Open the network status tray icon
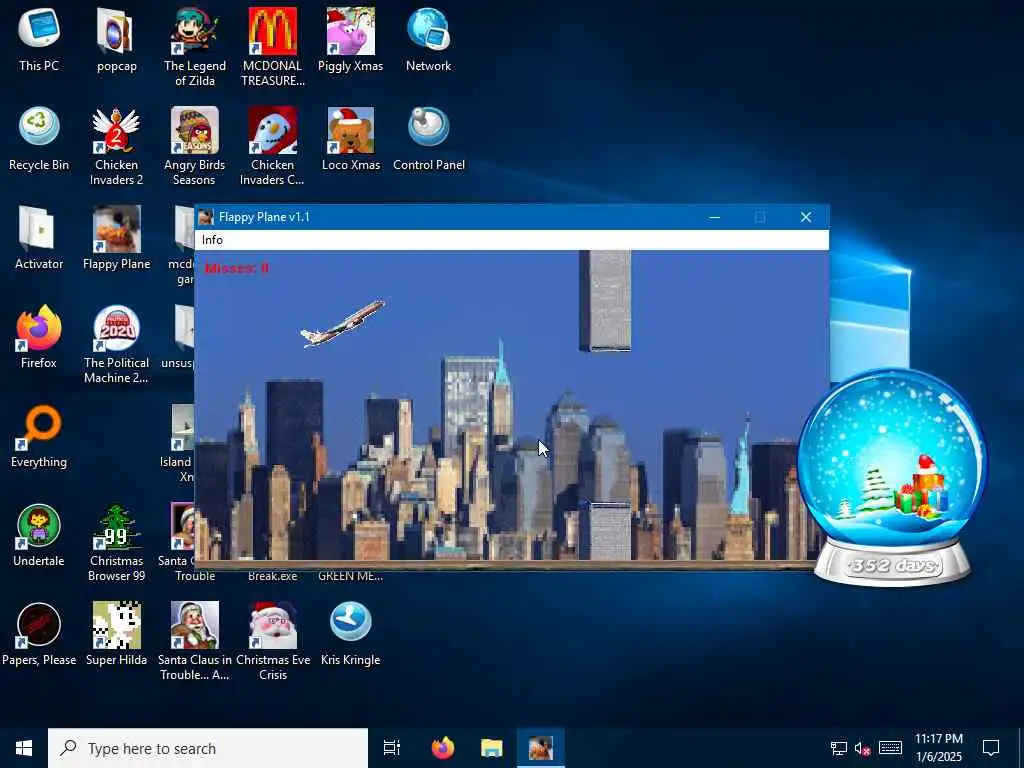1024x768 pixels. (839, 748)
